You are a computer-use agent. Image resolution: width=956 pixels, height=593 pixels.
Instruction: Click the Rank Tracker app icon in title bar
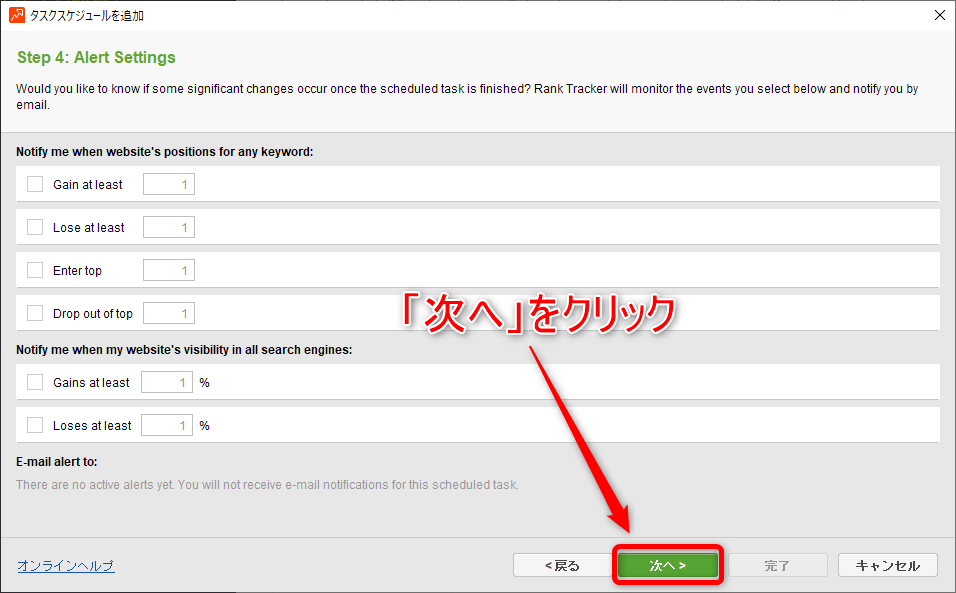(16, 15)
